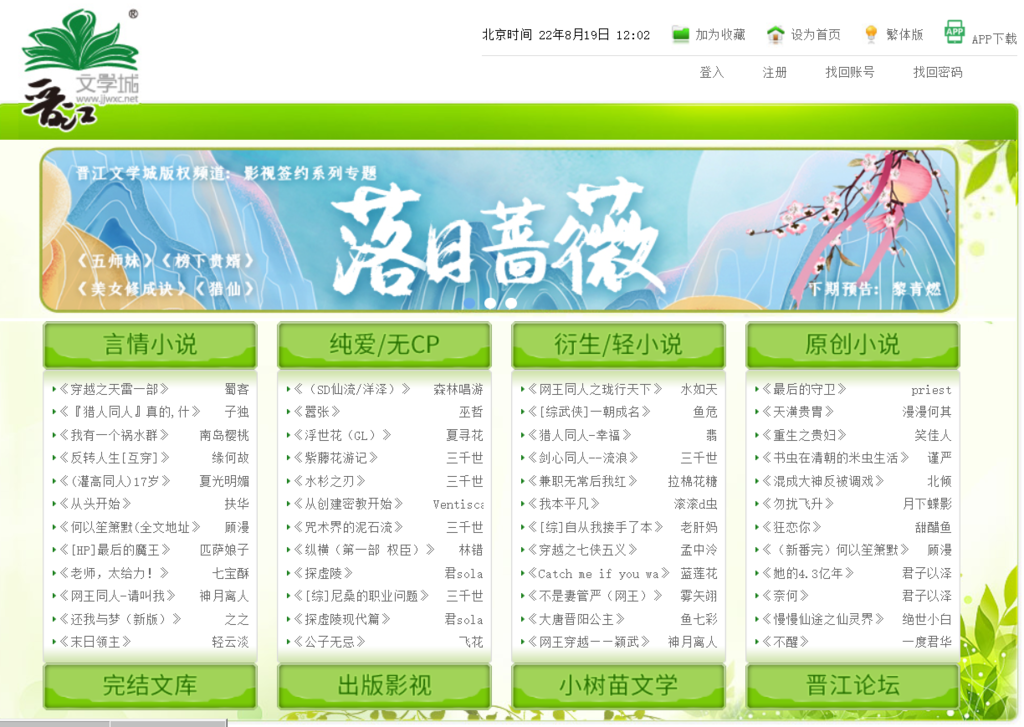Open novel 《狂恋你》

pyautogui.click(x=792, y=527)
